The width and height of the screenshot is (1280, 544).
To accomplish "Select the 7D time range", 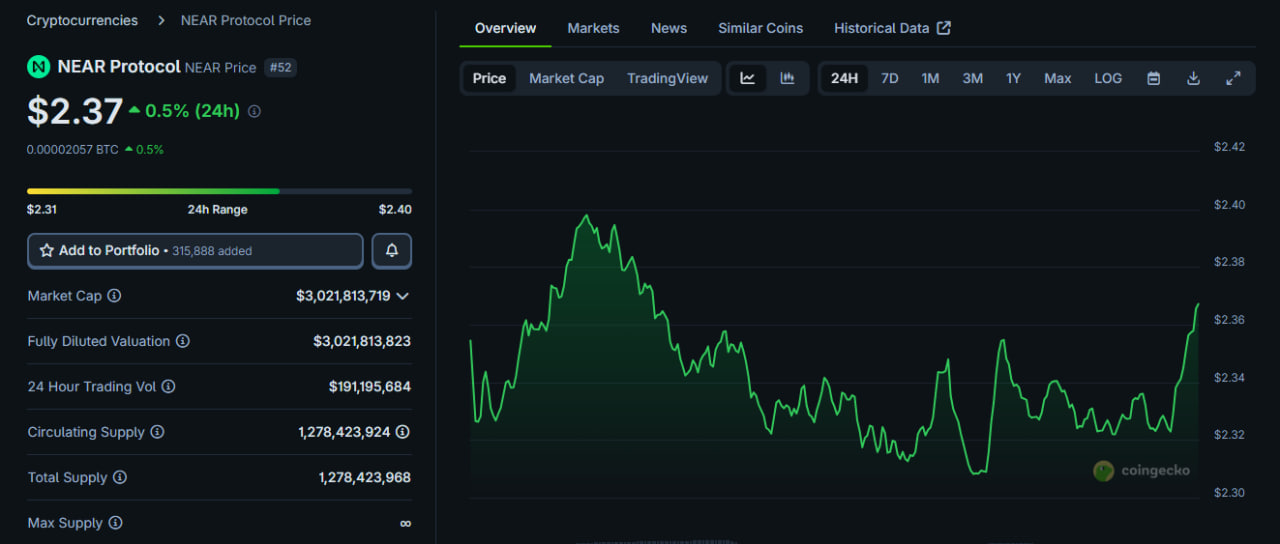I will pos(889,78).
